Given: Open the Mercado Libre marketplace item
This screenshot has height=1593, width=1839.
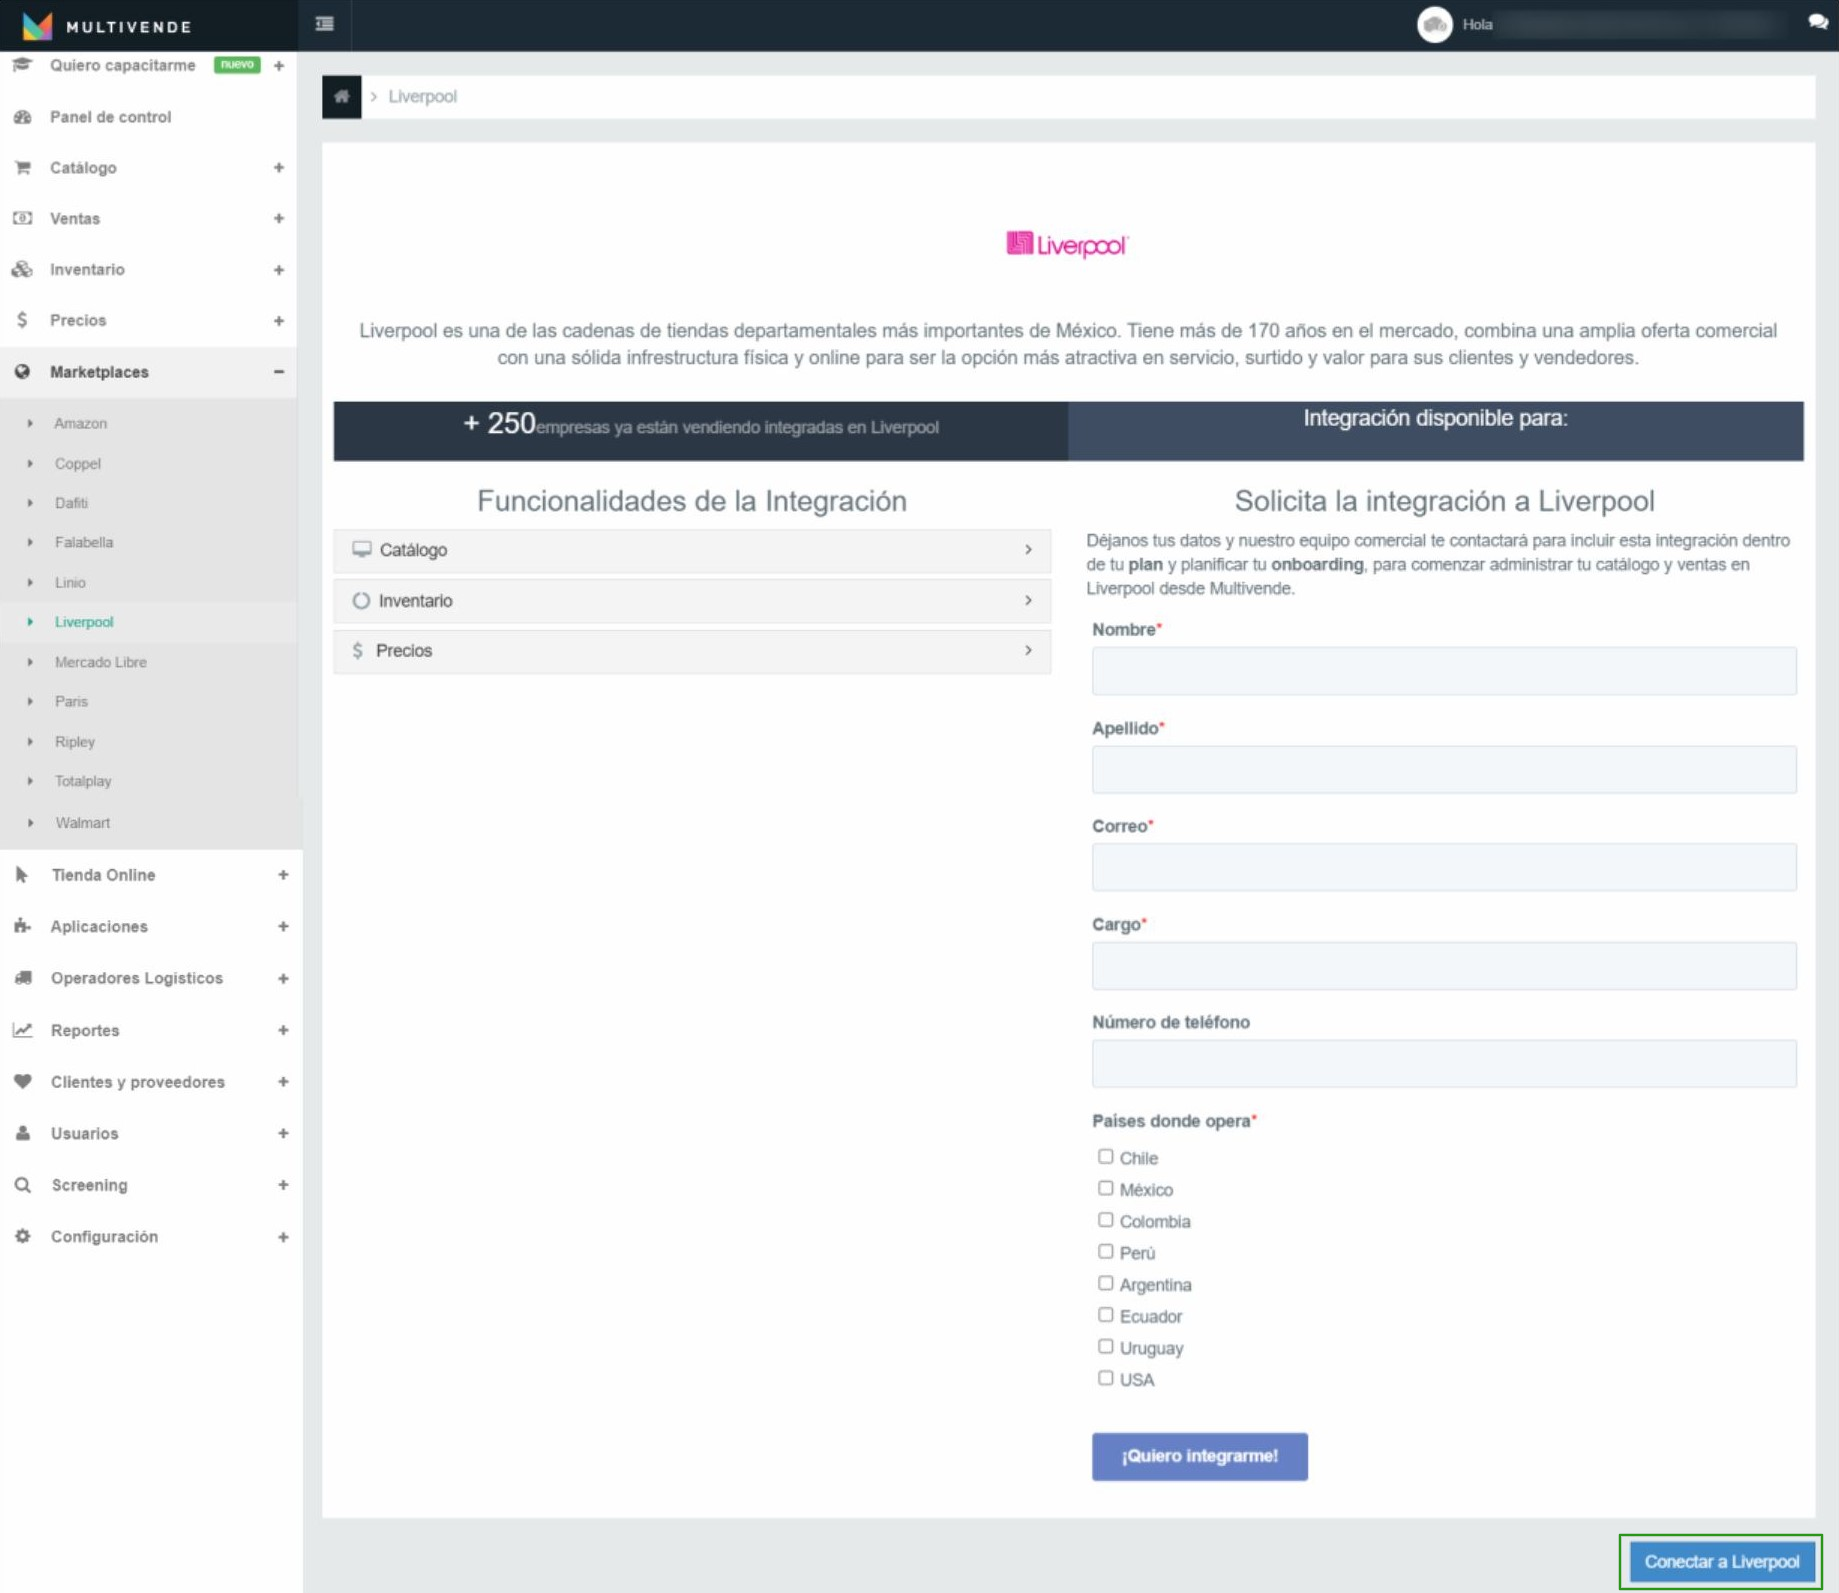Looking at the screenshot, I should 101,662.
